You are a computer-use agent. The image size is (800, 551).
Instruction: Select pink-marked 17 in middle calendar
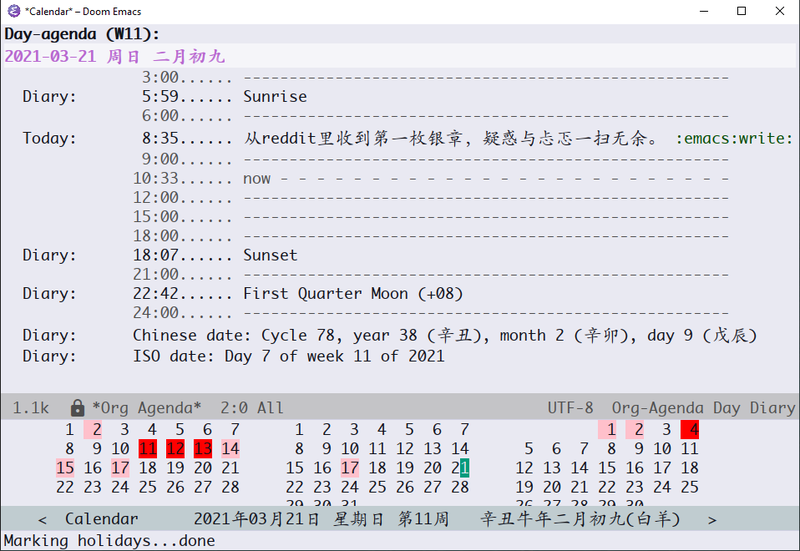point(349,468)
